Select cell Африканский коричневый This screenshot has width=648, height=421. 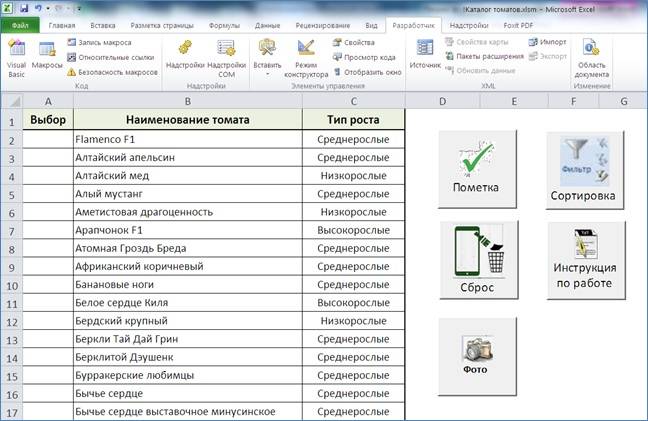point(188,266)
